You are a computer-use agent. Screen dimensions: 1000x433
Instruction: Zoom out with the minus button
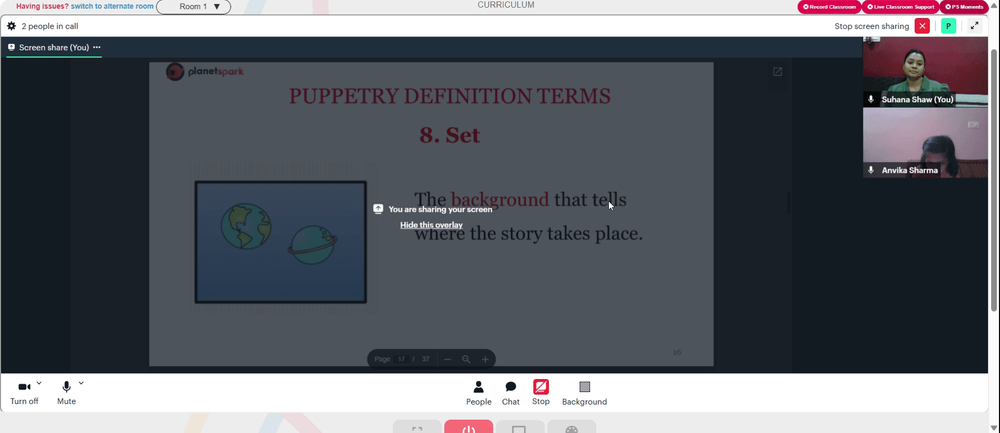click(x=448, y=360)
